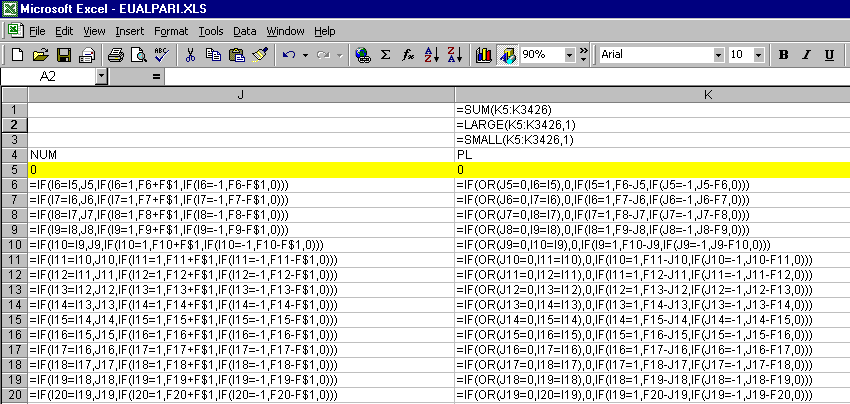Click the AutoSum sigma button
This screenshot has width=850, height=404.
(385, 54)
